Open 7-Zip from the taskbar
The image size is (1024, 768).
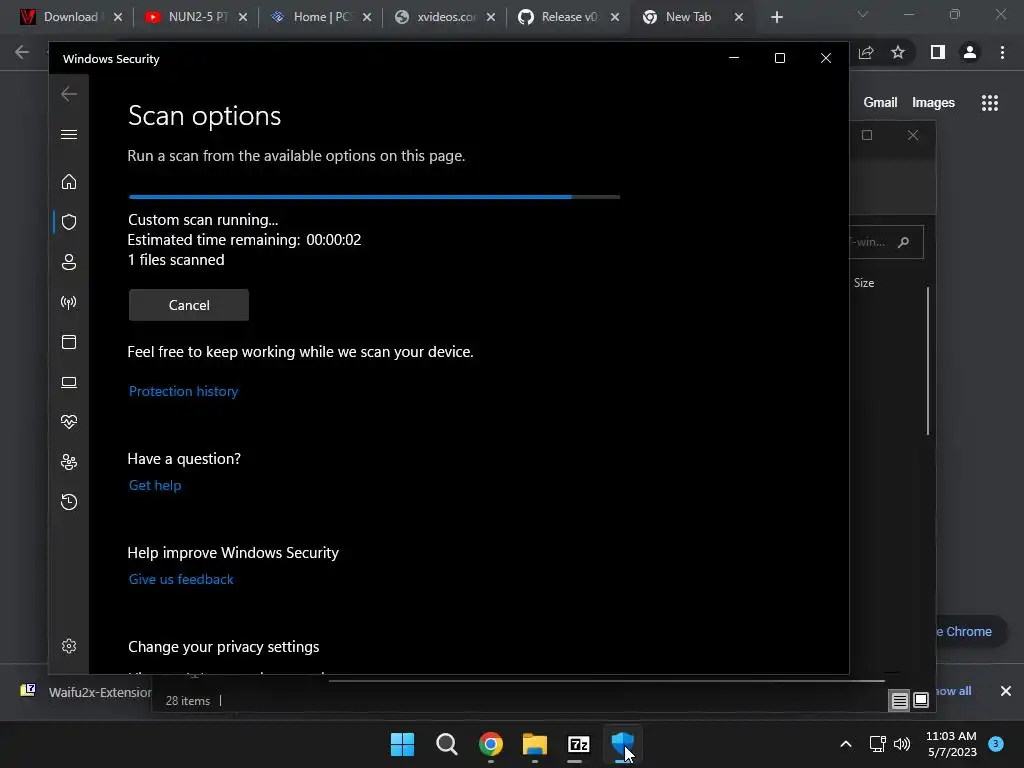click(x=579, y=744)
